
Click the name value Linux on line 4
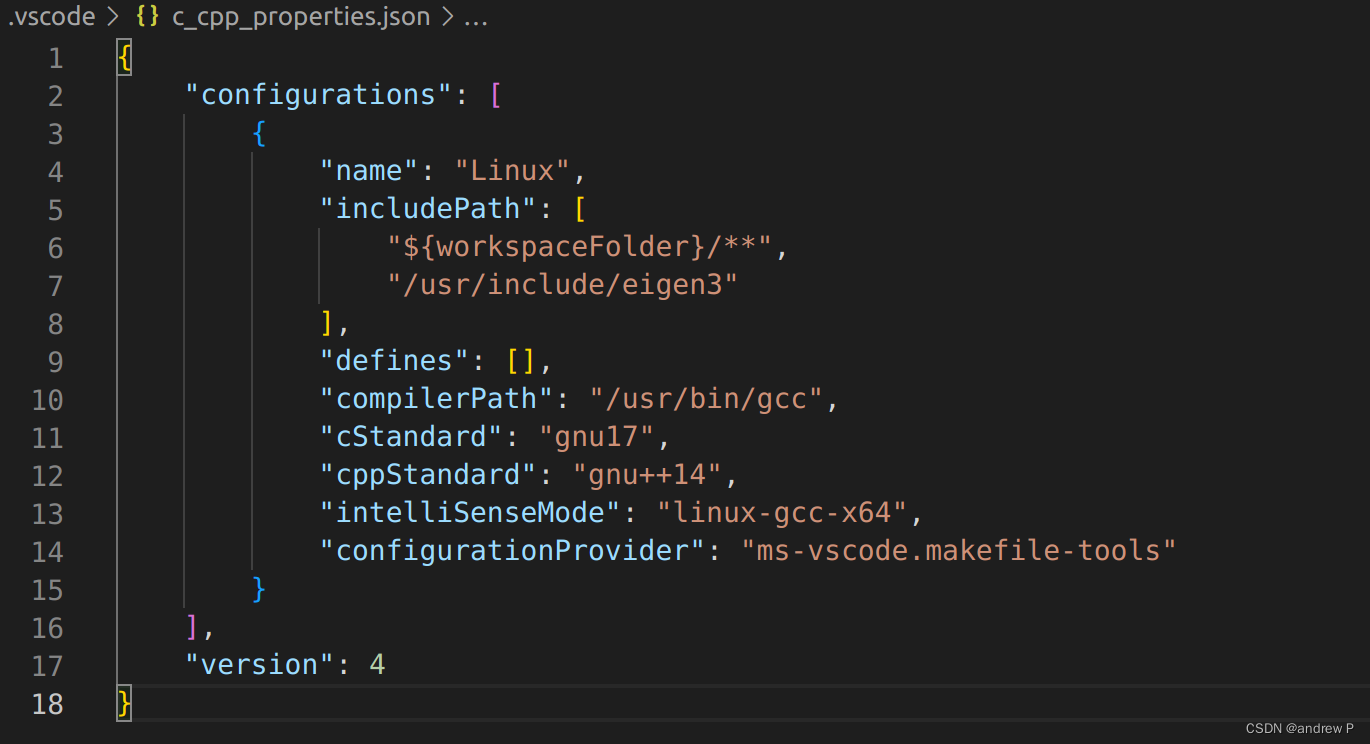point(512,170)
